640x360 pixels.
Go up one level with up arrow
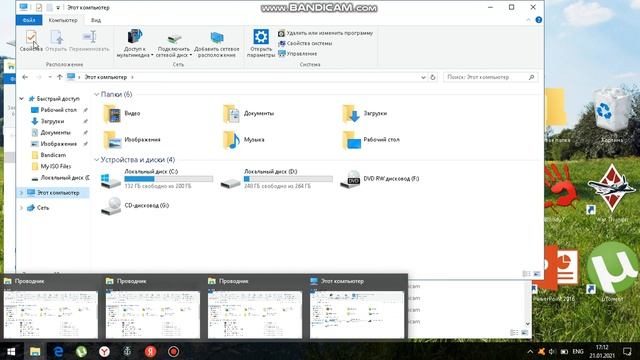[x=60, y=77]
